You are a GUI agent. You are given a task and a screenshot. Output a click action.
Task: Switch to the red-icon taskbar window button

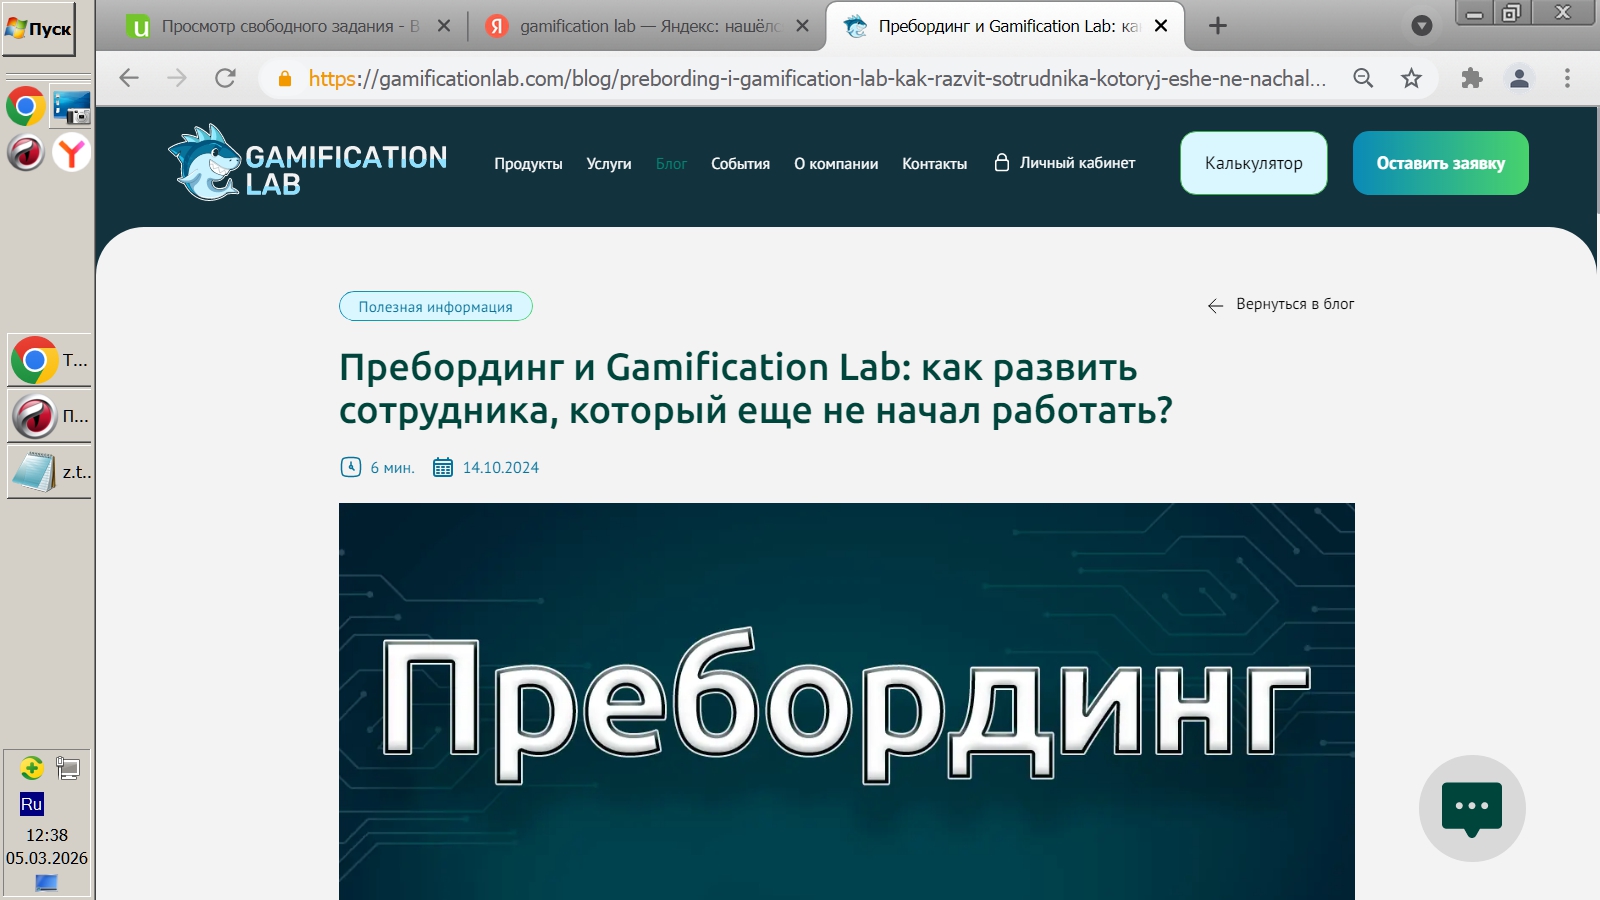[49, 415]
